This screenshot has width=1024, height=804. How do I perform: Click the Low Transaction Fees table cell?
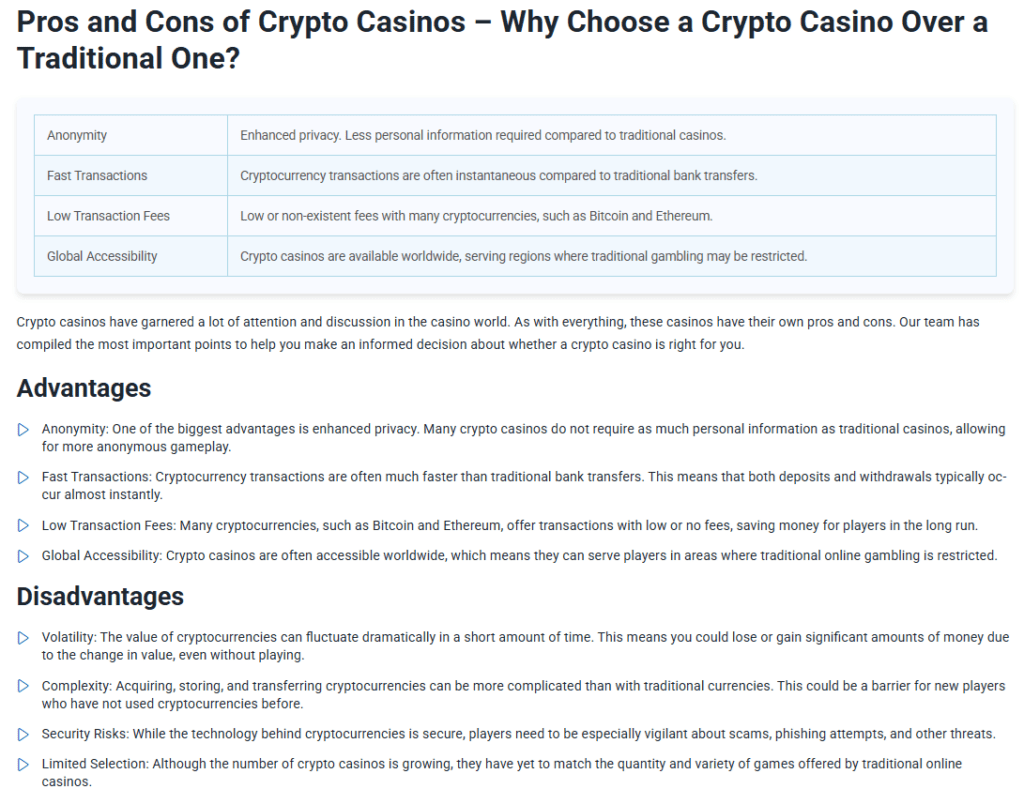[x=108, y=216]
